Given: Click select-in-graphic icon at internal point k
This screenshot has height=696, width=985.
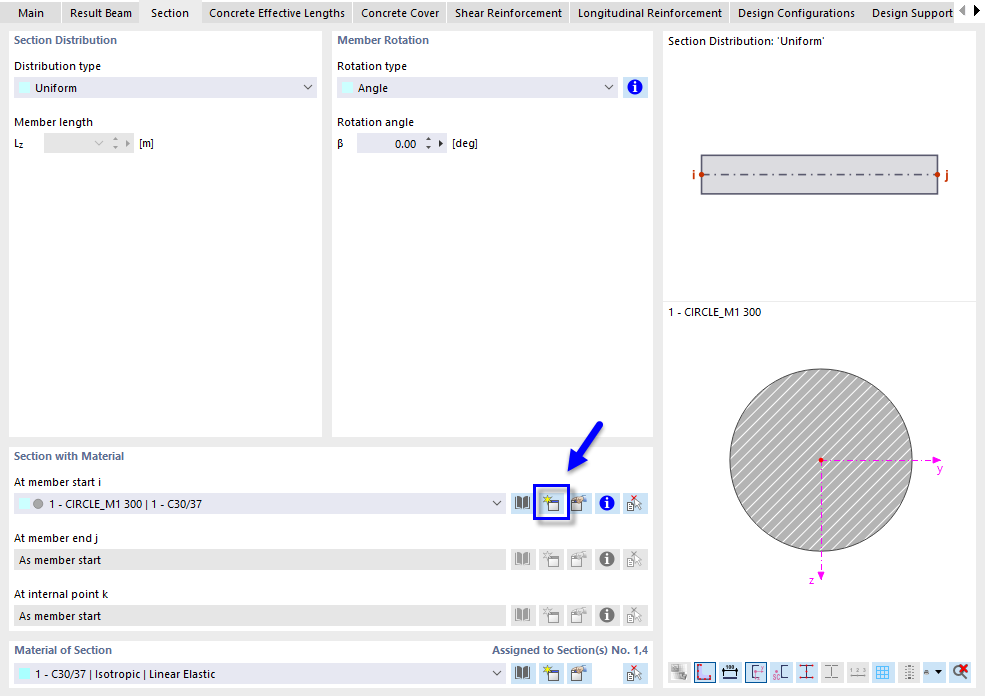Looking at the screenshot, I should click(x=635, y=615).
